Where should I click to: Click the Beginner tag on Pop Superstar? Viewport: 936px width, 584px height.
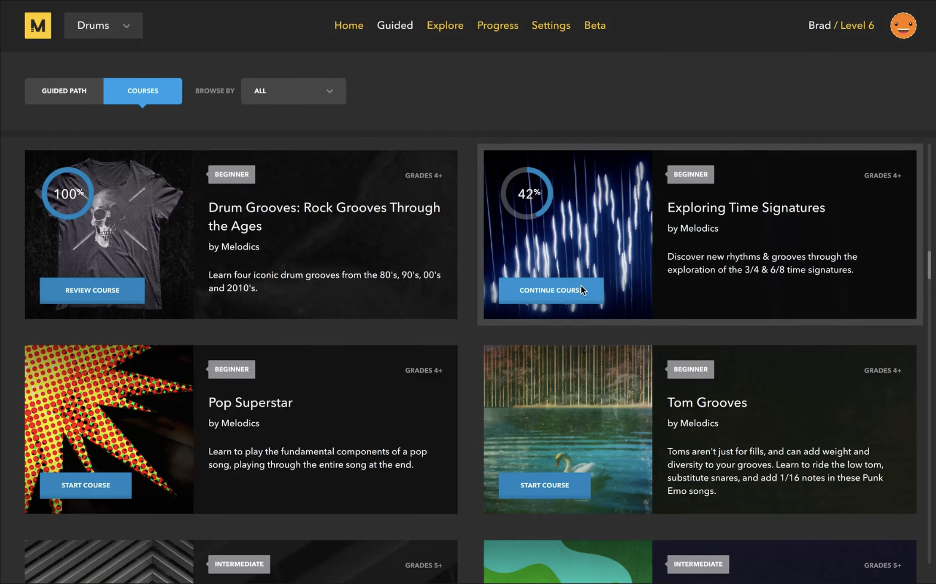coord(231,370)
